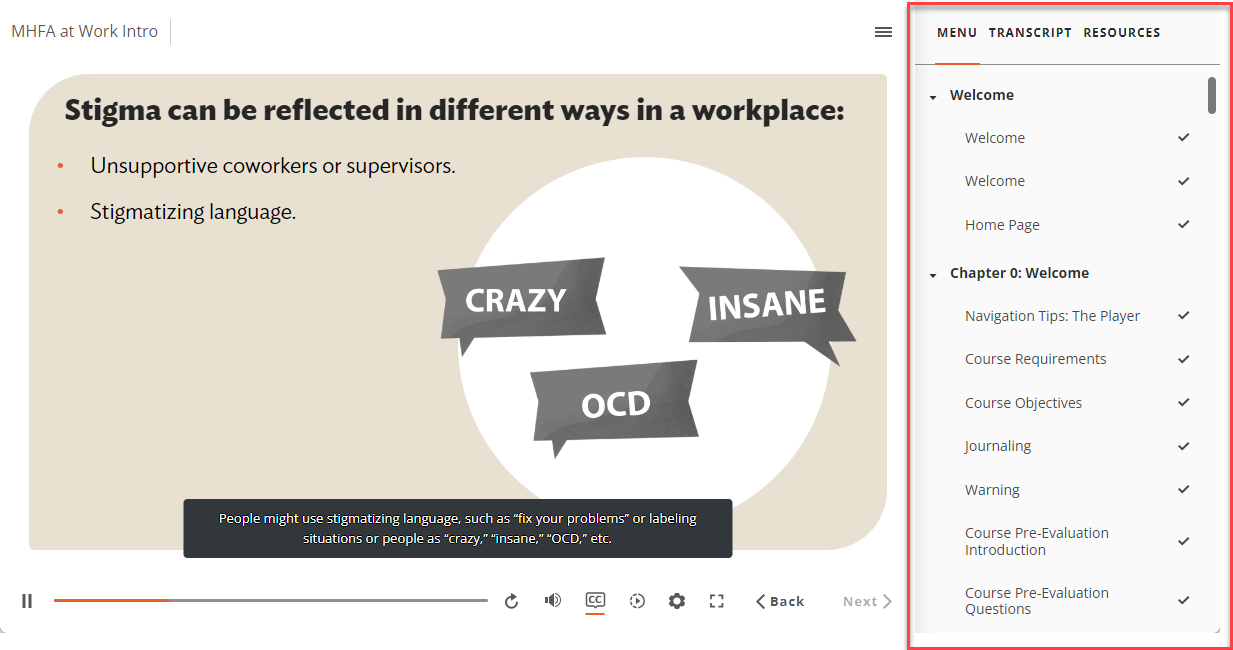Click the video progress seek bar
The width and height of the screenshot is (1233, 650).
pos(270,601)
